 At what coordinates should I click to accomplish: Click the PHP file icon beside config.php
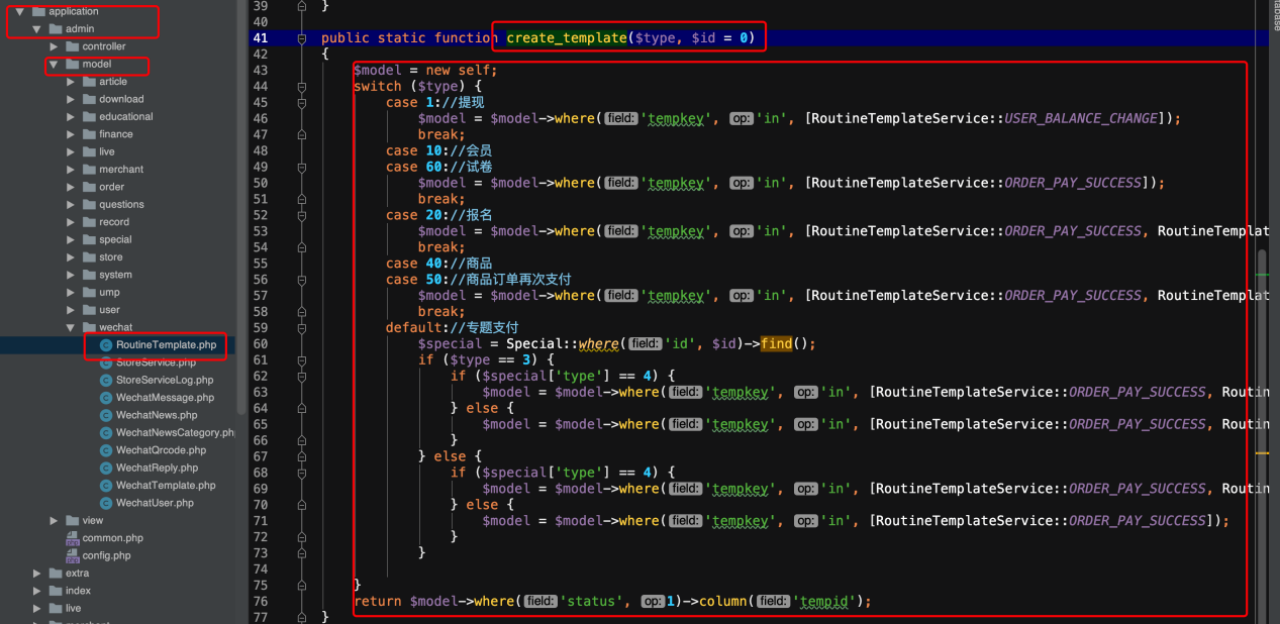pyautogui.click(x=72, y=555)
